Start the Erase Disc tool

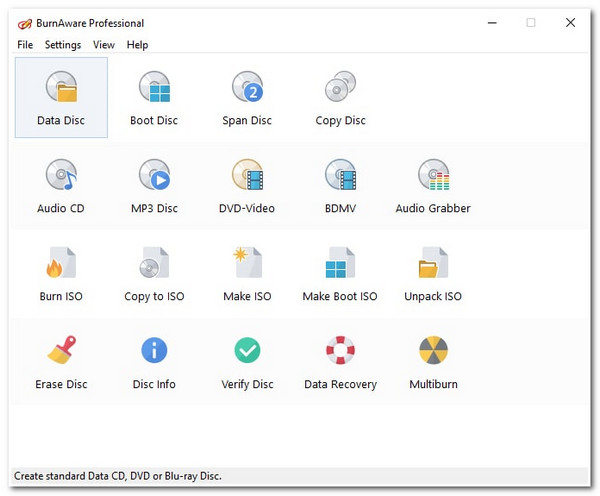coord(61,362)
